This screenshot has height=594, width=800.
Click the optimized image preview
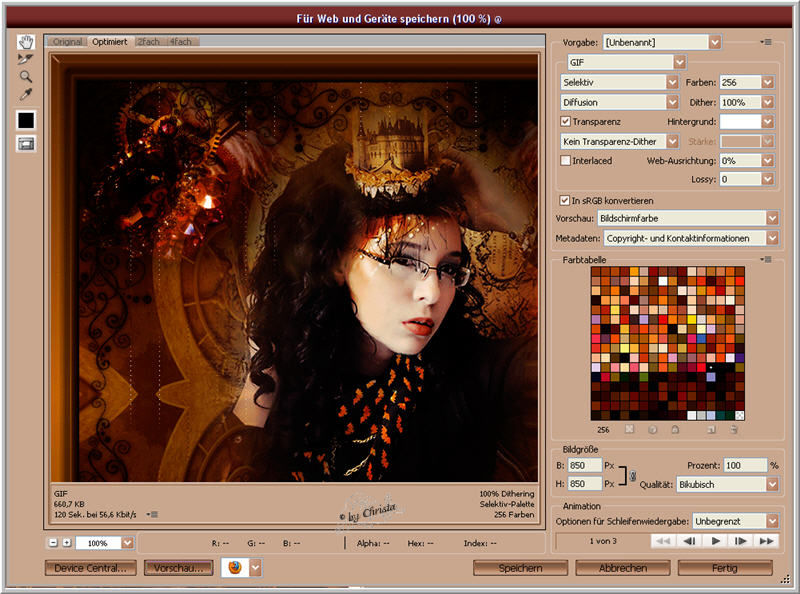click(294, 267)
